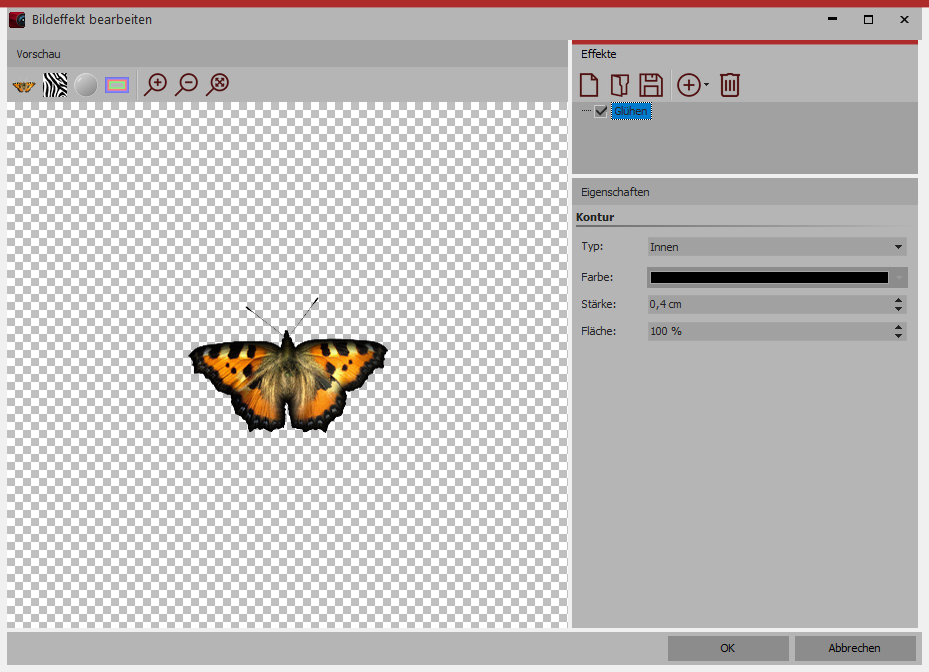This screenshot has width=929, height=672.
Task: Confirm with the OK button
Action: tap(727, 648)
